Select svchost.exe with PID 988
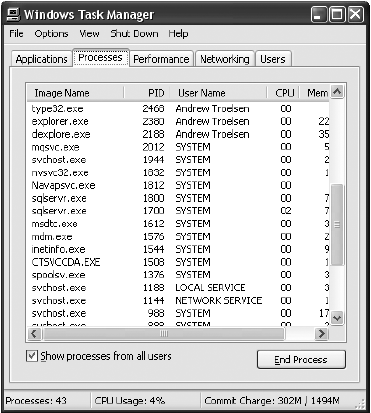 [179, 313]
